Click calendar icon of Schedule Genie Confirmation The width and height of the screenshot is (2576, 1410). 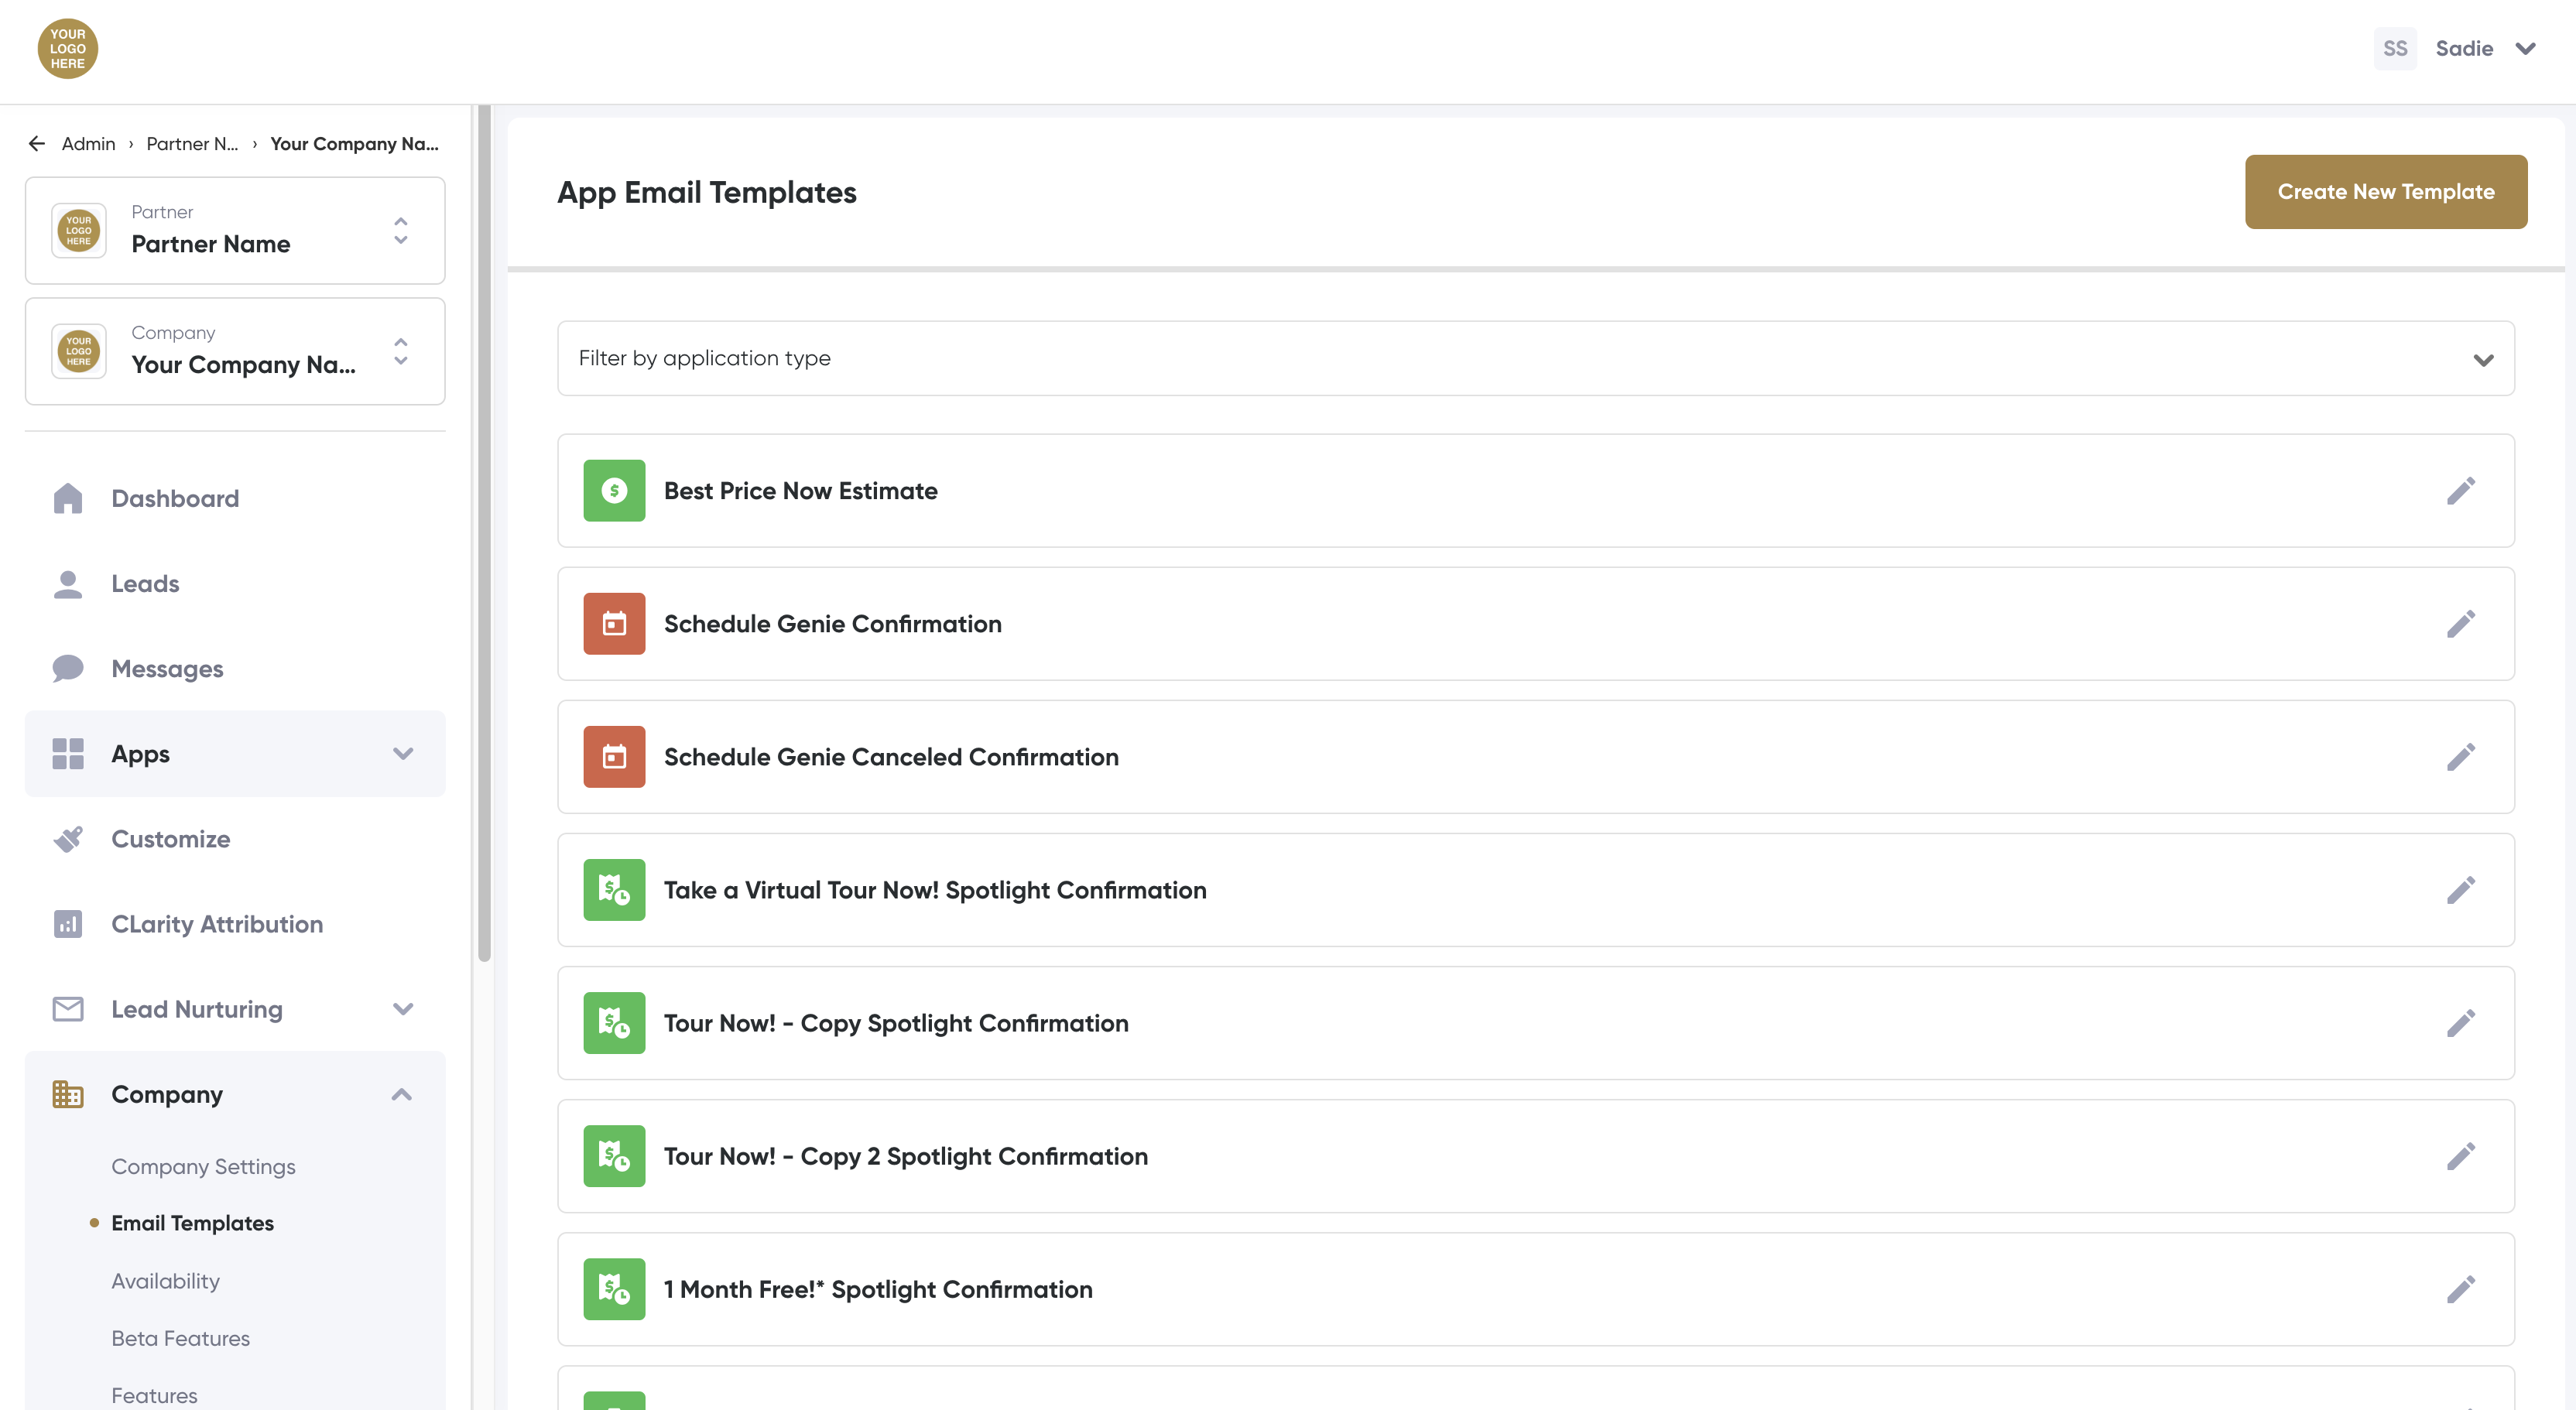614,624
